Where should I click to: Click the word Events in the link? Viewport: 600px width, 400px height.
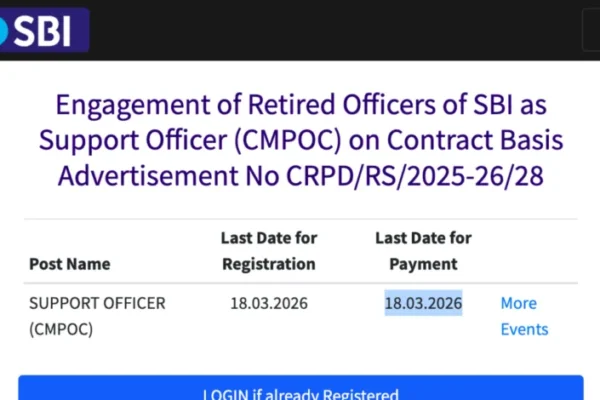(x=524, y=329)
